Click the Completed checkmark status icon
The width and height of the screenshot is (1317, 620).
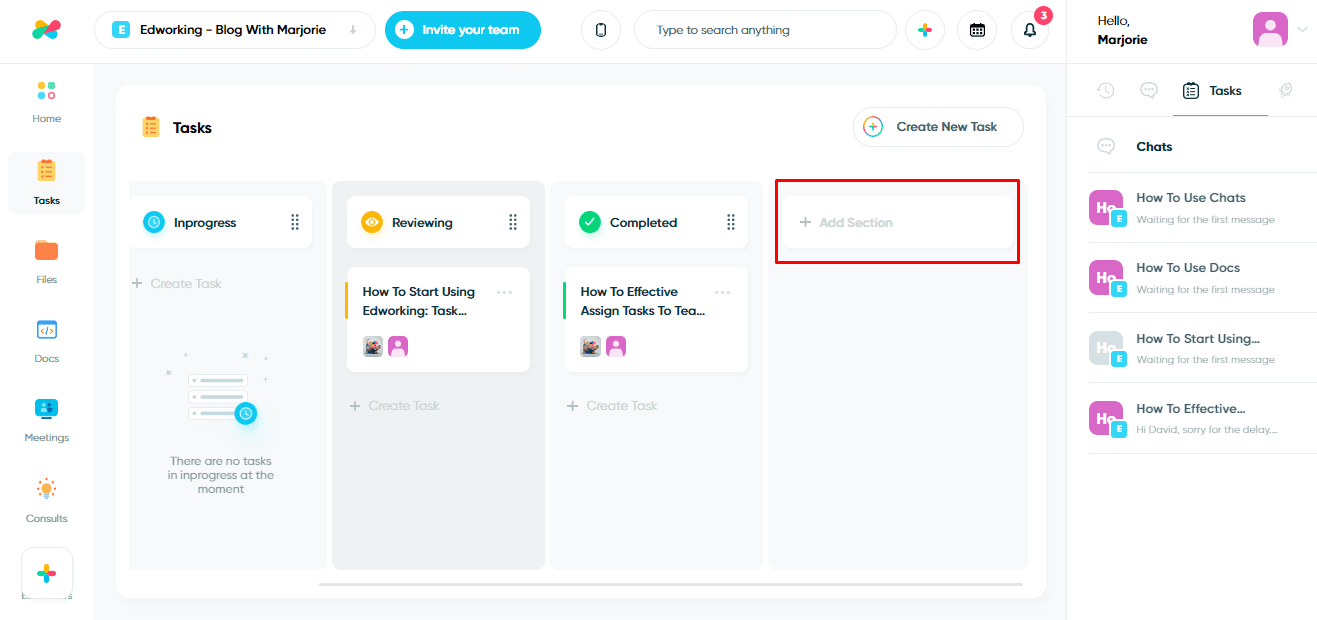(590, 222)
